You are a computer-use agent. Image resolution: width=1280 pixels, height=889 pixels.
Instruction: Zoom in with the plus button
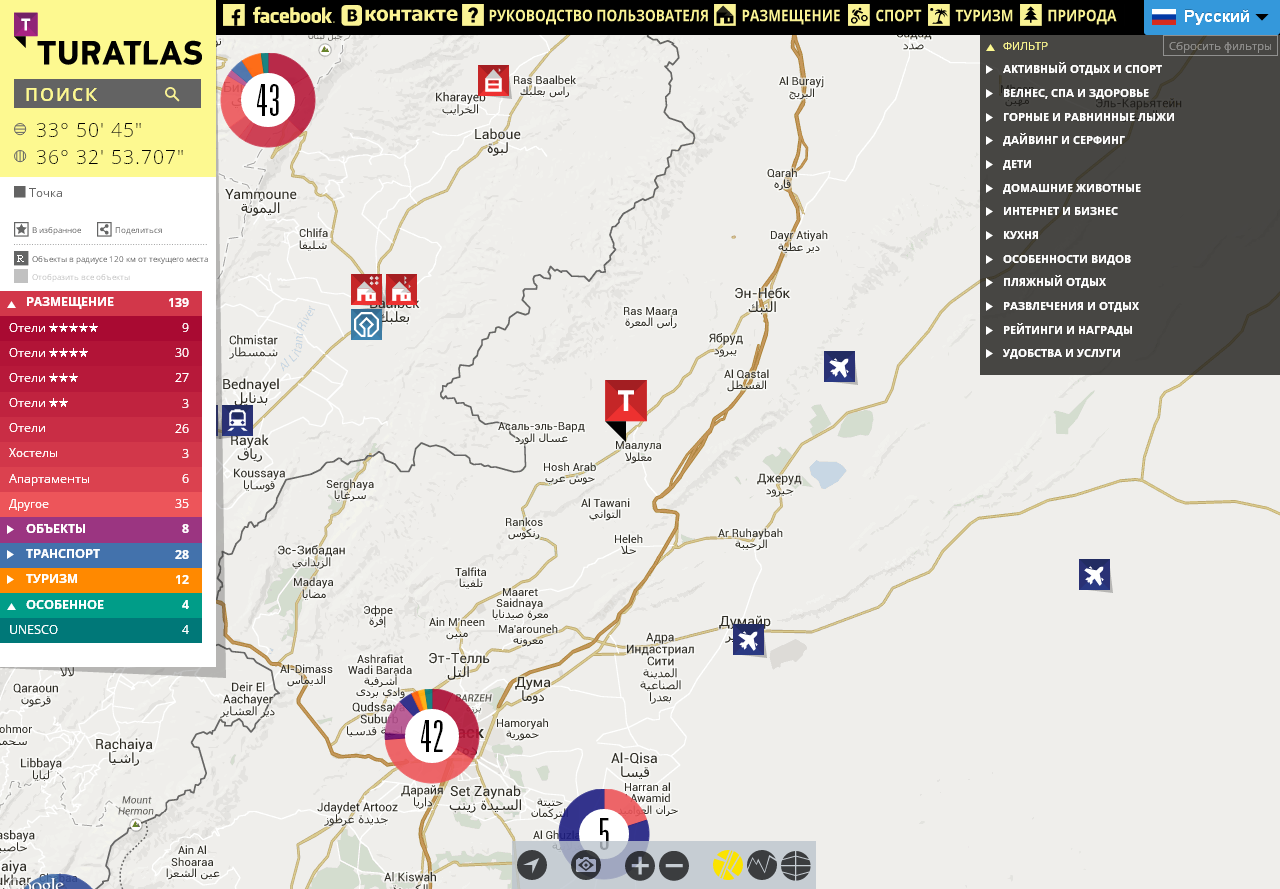tap(640, 865)
